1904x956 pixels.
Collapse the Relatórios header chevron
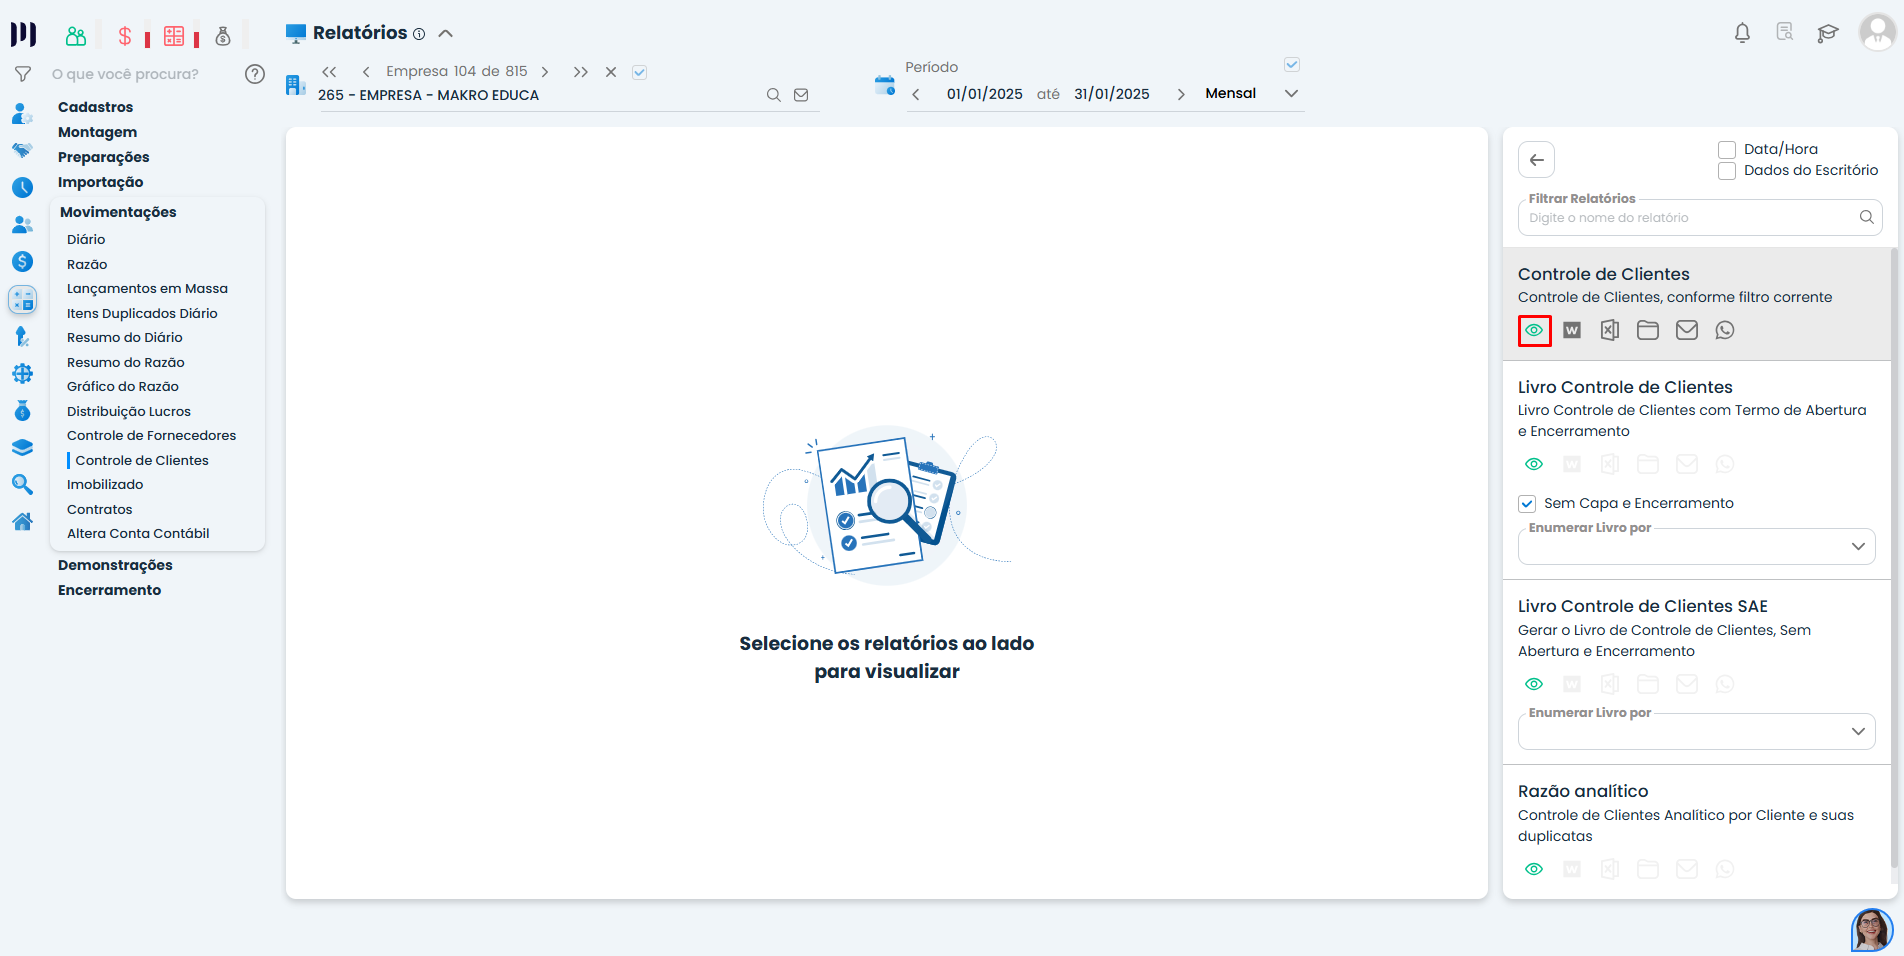pyautogui.click(x=446, y=34)
